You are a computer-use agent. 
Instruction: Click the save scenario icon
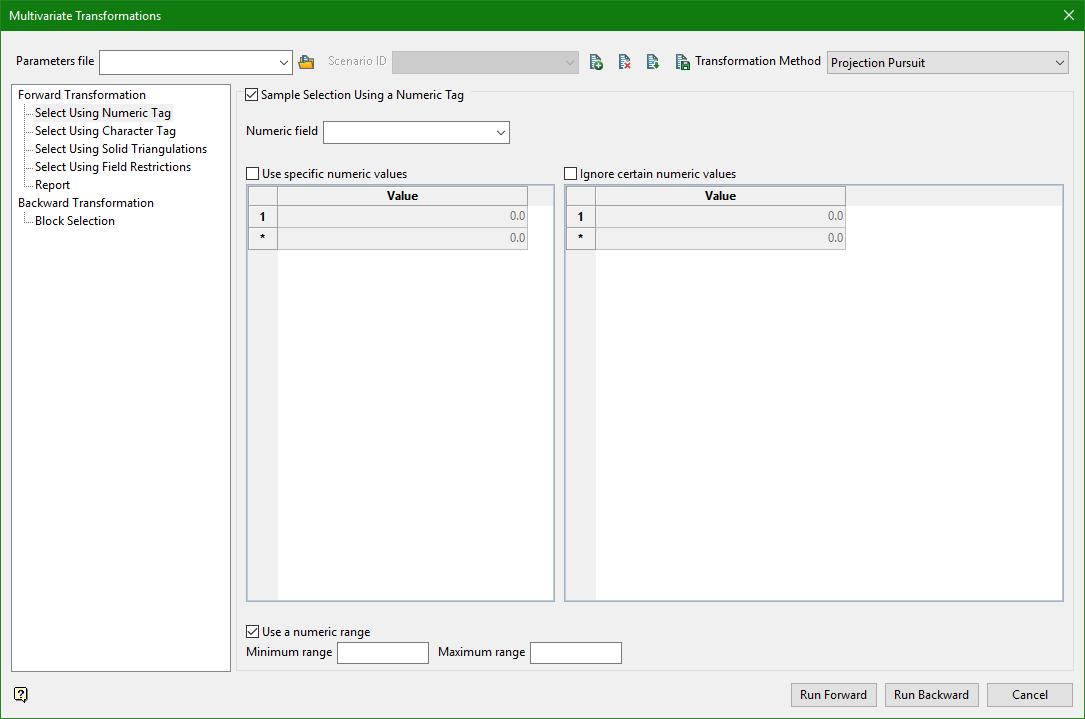coord(682,62)
